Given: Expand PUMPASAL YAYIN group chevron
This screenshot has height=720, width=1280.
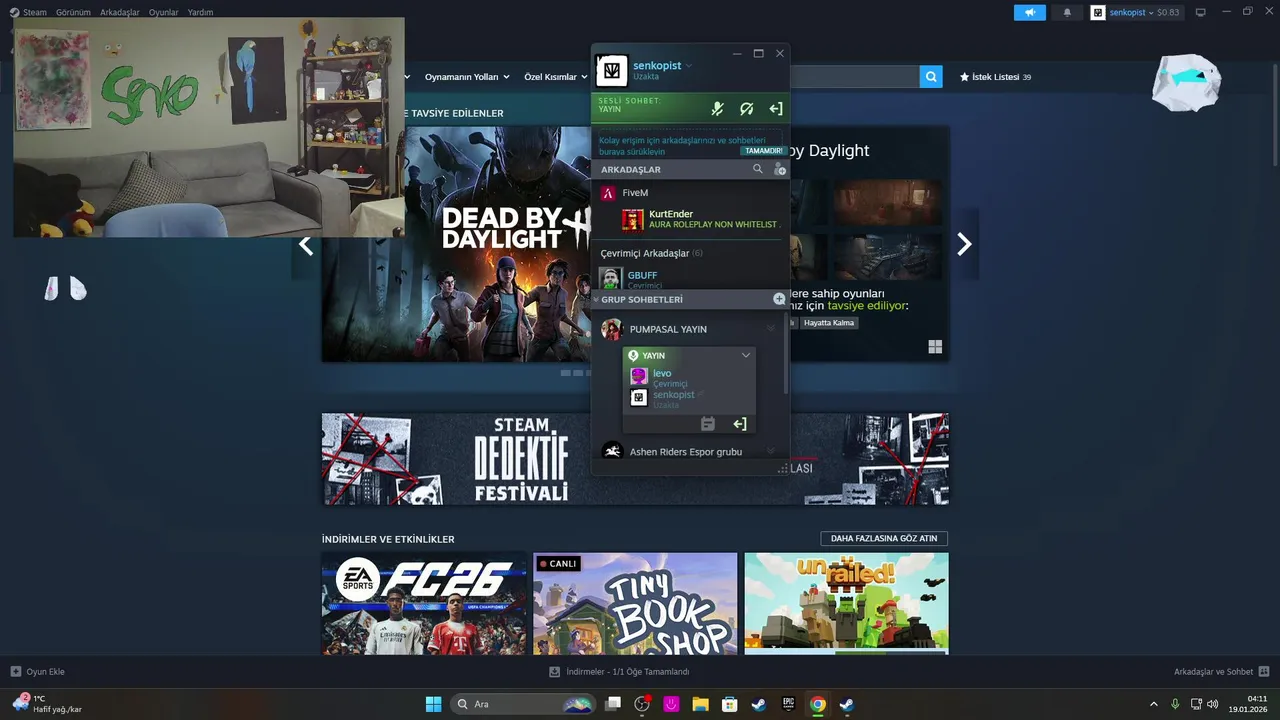Looking at the screenshot, I should [771, 329].
